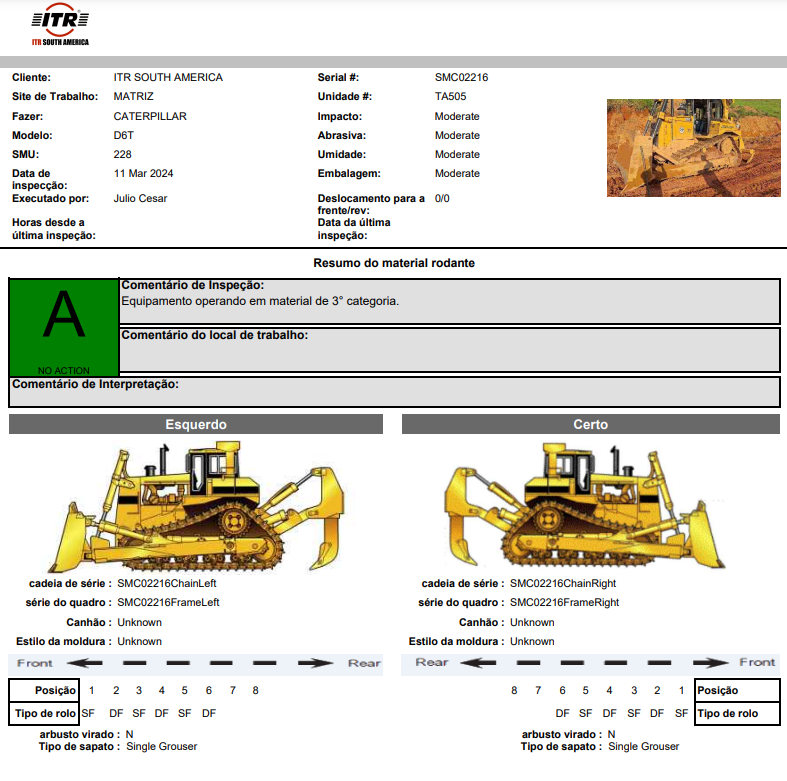
Task: Select left position number 8
Action: (x=255, y=691)
